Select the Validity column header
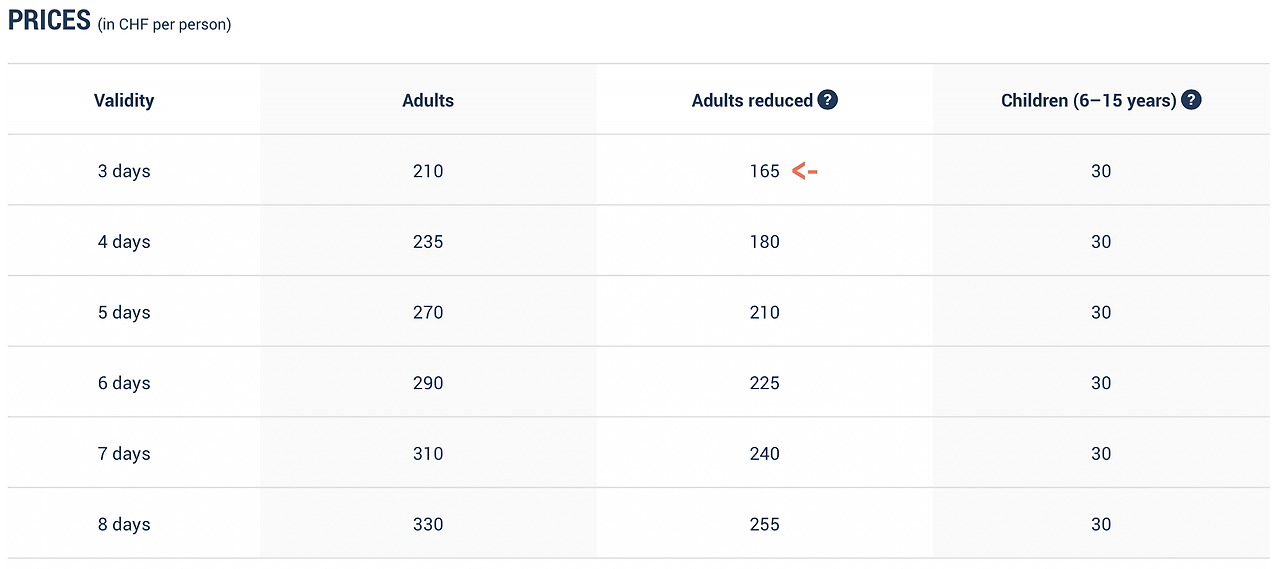Viewport: 1280px width, 569px height. [124, 100]
